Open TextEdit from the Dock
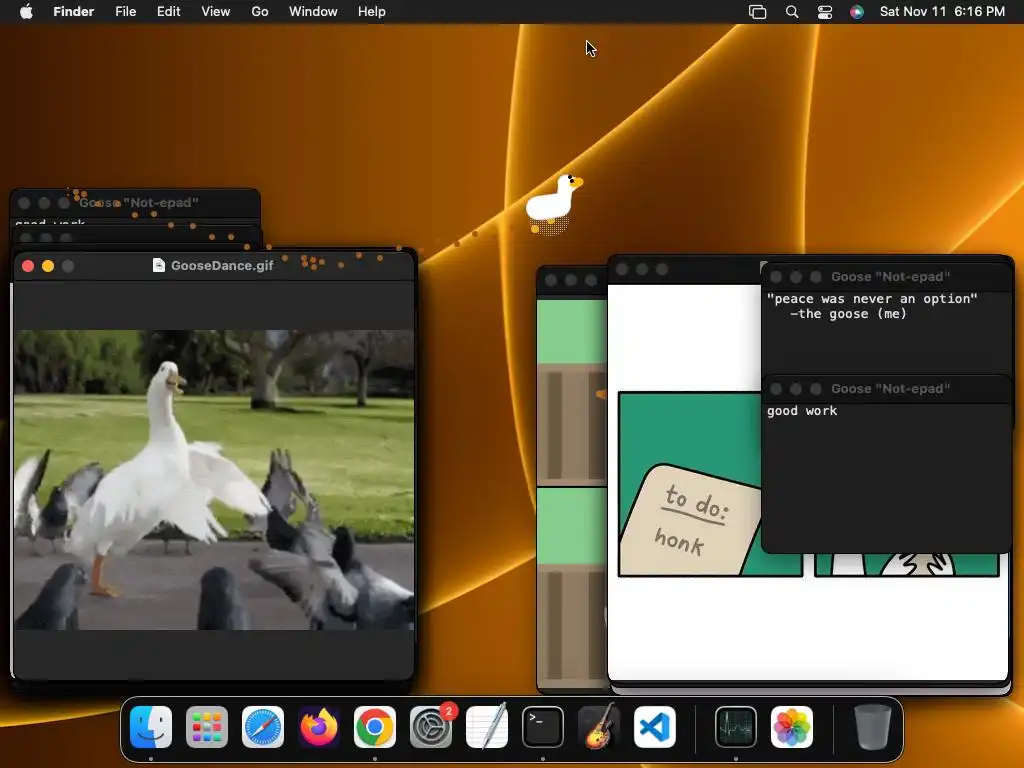 (487, 727)
